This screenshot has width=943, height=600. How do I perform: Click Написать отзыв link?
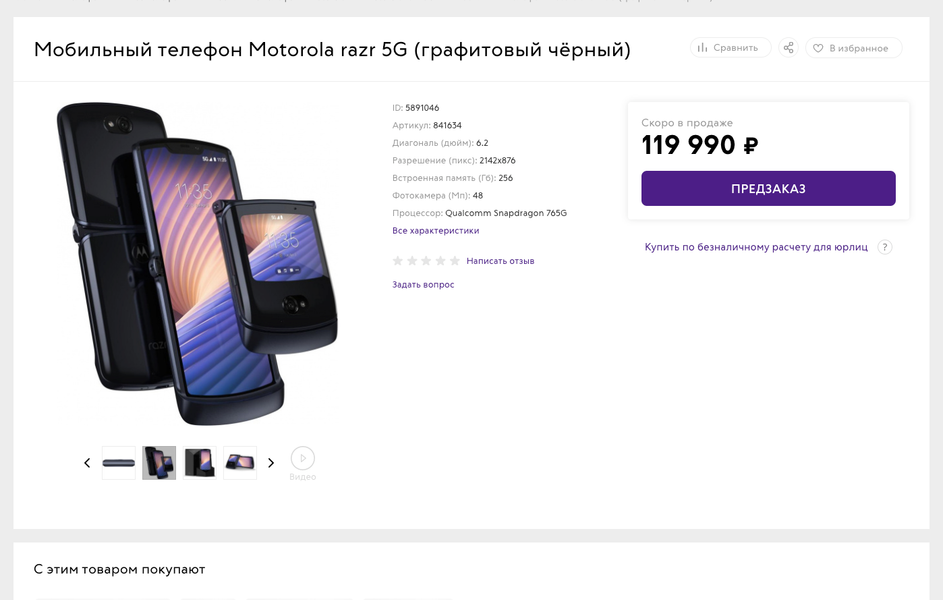(500, 261)
